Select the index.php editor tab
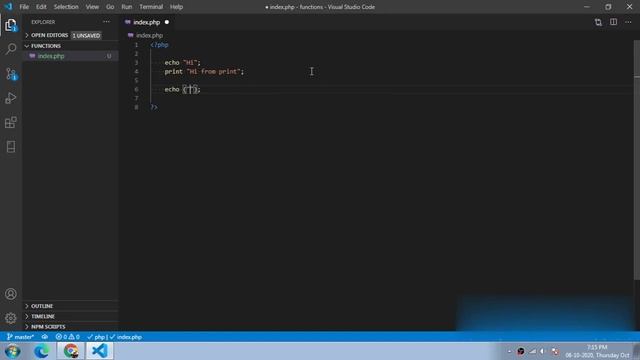Image resolution: width=640 pixels, height=360 pixels. (x=146, y=22)
